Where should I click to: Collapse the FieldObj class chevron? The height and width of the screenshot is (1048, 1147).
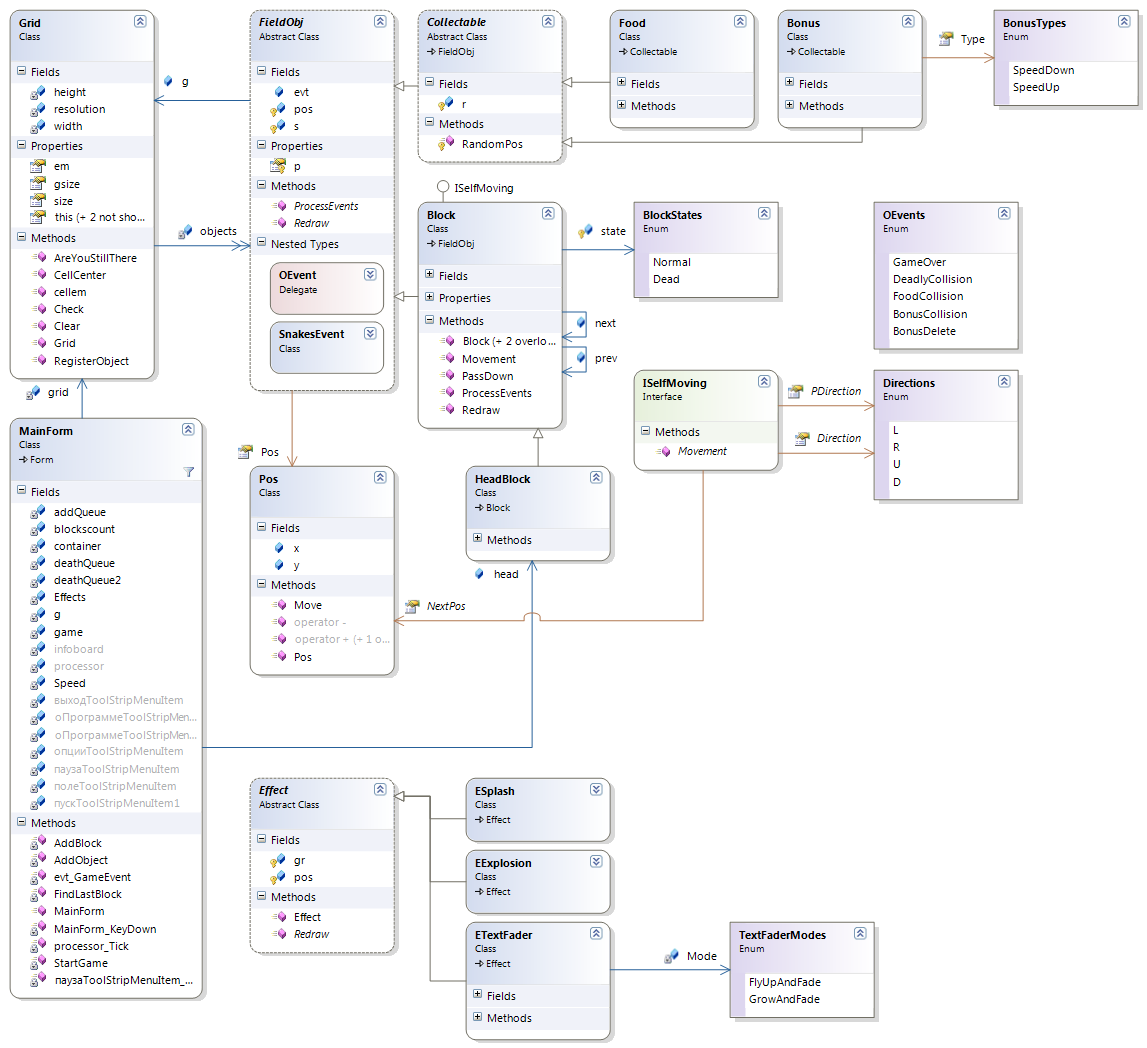[380, 22]
